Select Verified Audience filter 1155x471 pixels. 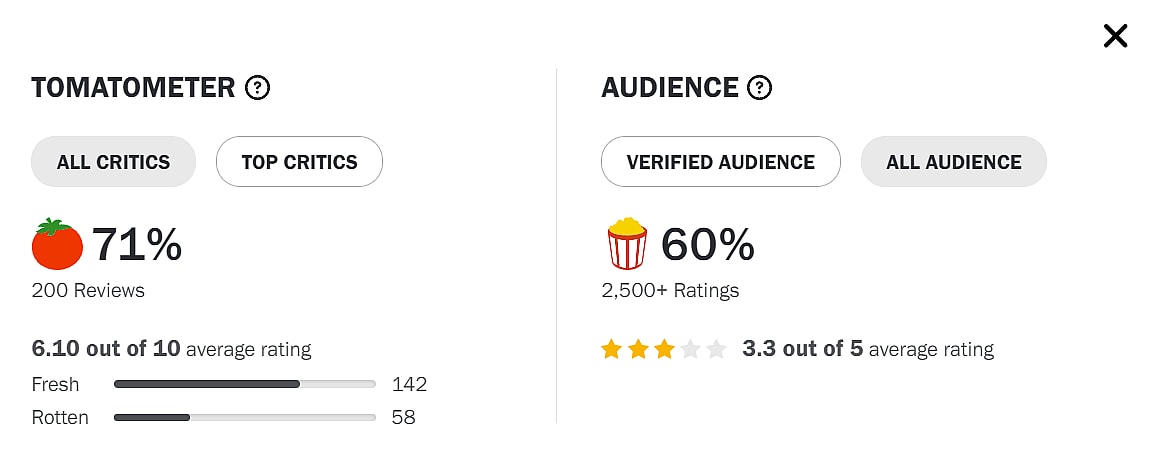[720, 162]
